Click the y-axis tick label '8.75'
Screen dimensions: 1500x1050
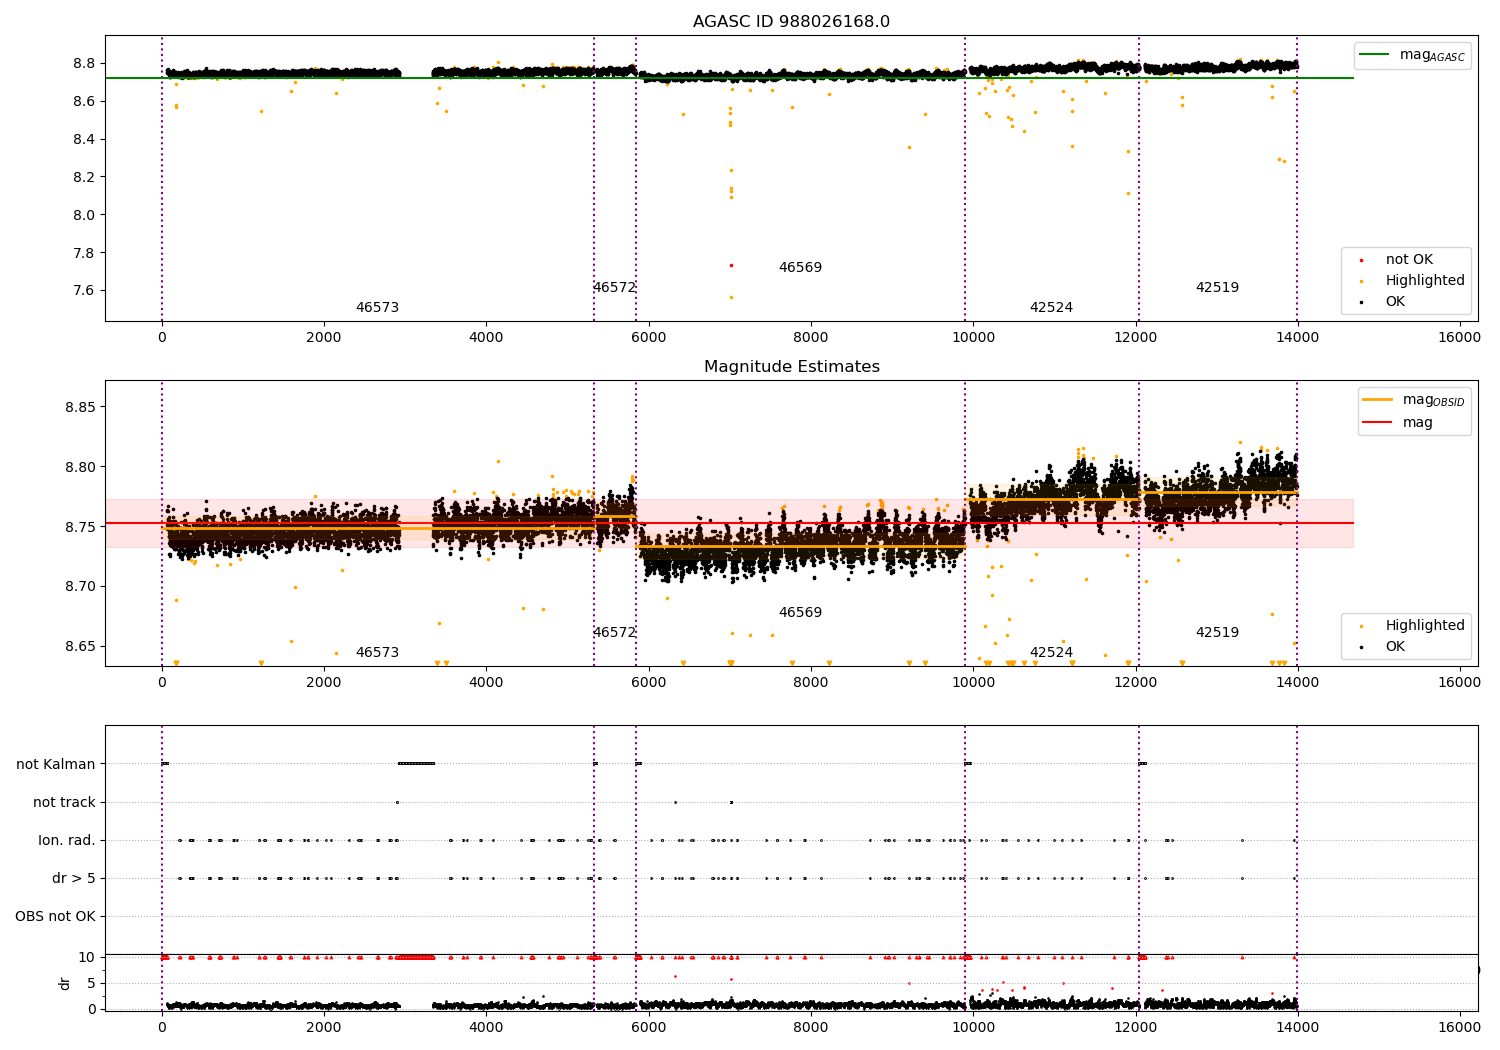tap(80, 527)
